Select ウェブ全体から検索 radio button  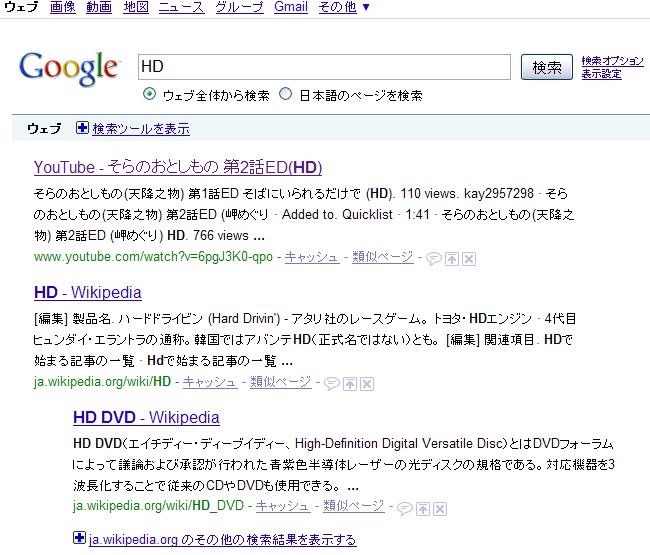point(149,94)
